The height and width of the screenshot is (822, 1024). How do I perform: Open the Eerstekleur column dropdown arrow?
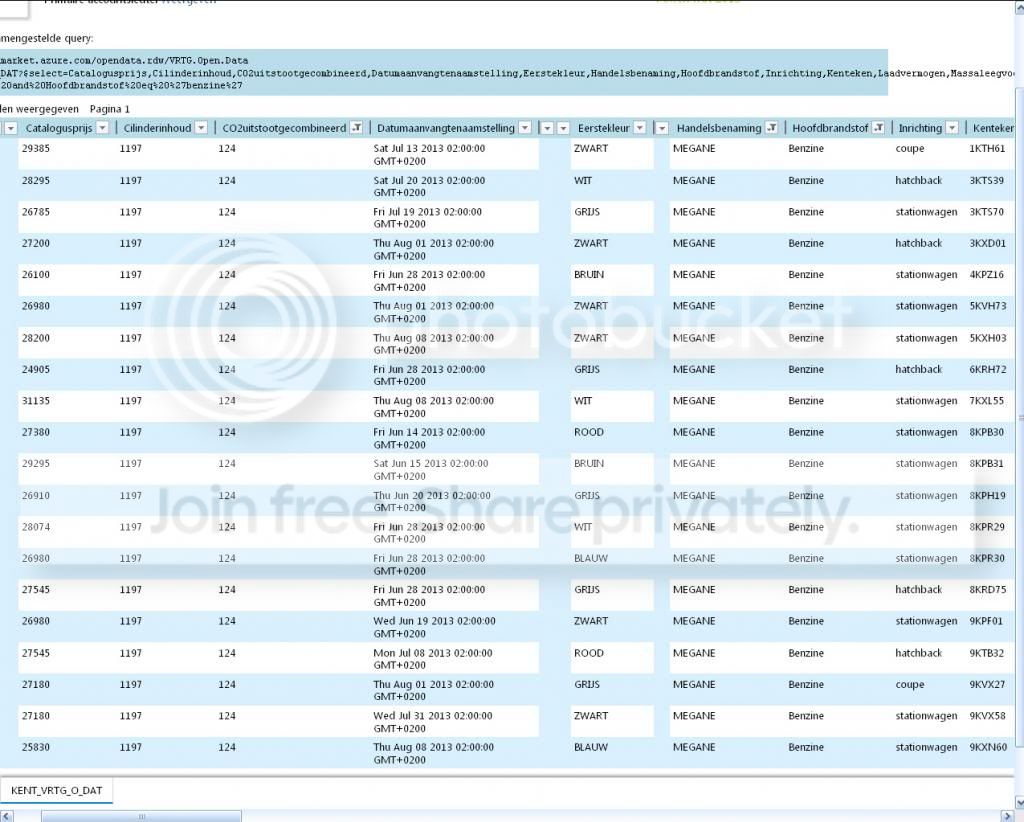639,128
